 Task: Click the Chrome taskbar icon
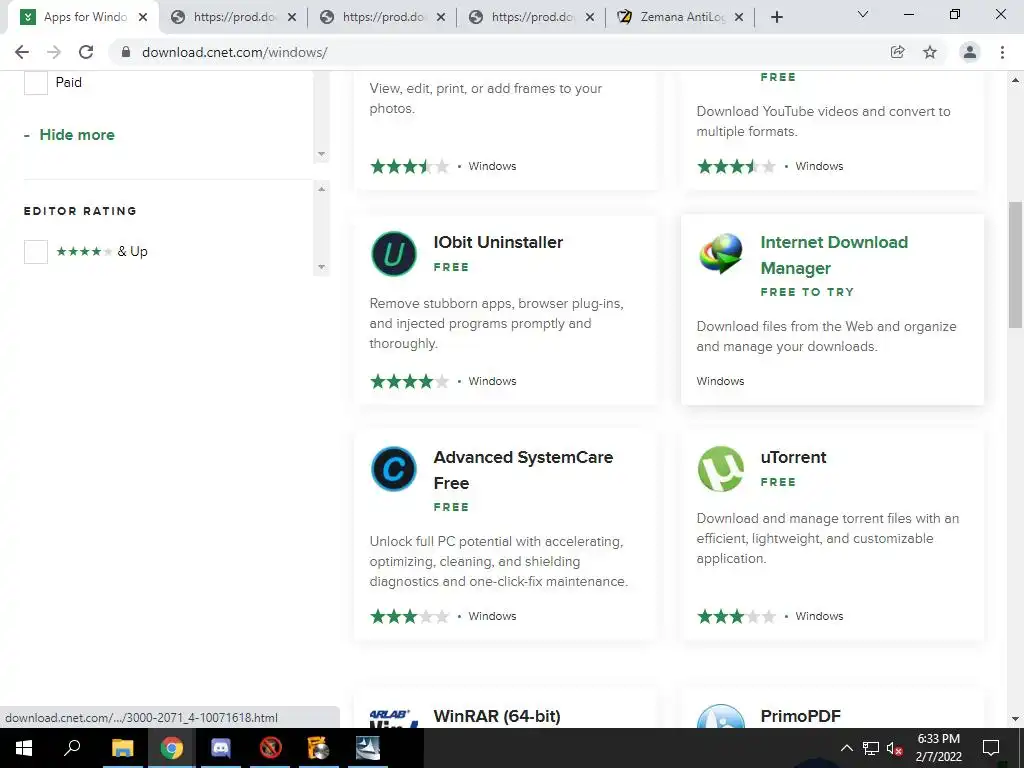172,748
